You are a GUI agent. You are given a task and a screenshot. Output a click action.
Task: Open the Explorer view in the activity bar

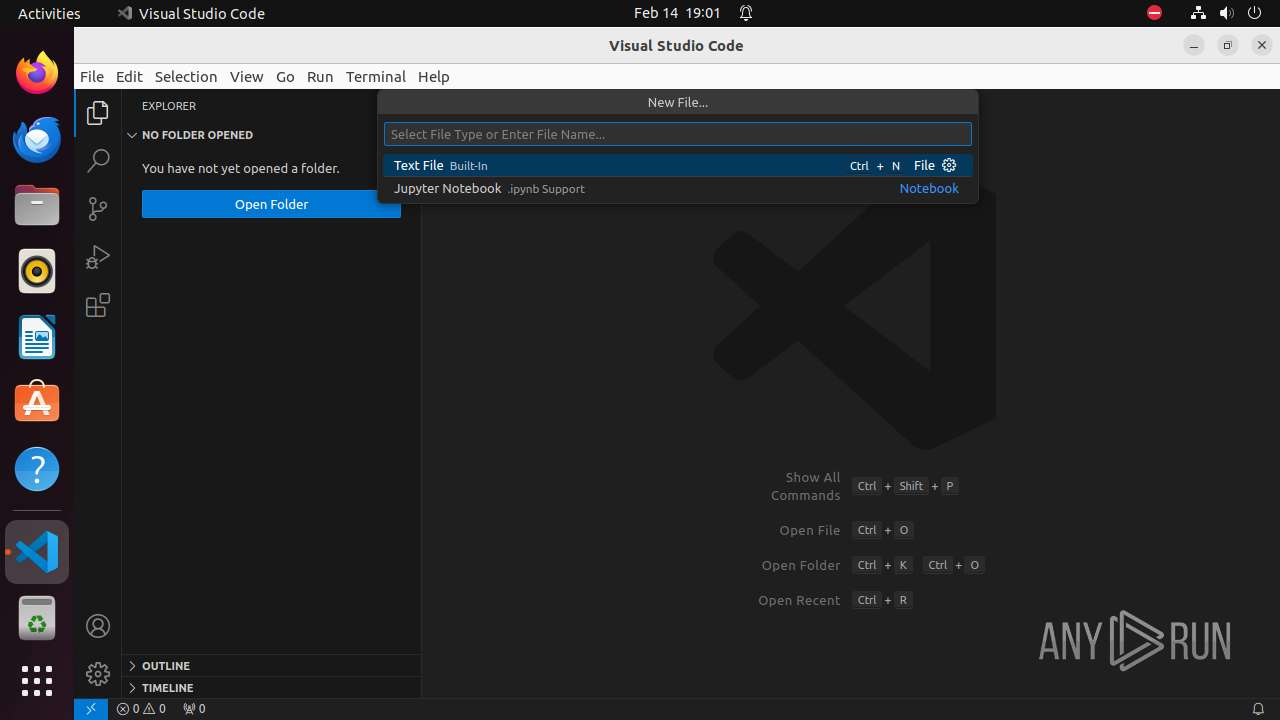[x=98, y=113]
